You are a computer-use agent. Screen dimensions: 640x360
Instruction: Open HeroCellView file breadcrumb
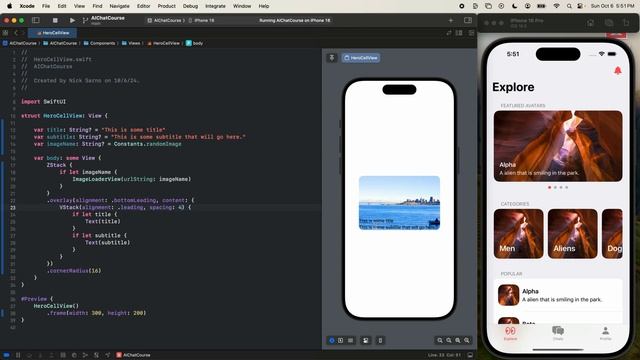pyautogui.click(x=163, y=43)
